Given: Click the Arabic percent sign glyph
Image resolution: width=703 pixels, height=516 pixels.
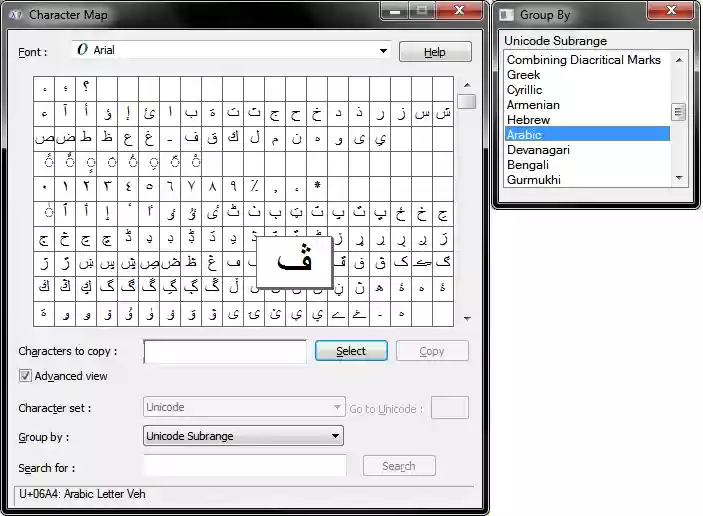Looking at the screenshot, I should [254, 187].
